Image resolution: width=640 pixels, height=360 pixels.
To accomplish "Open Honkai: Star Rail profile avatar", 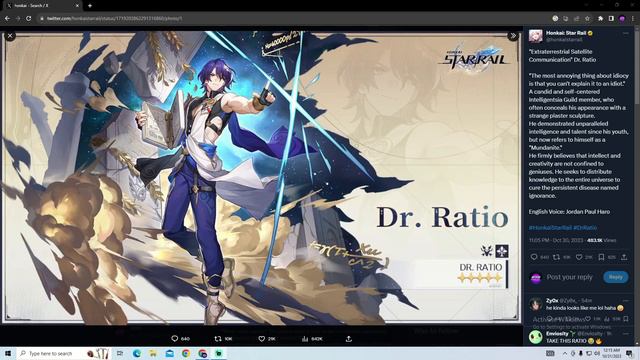I will pyautogui.click(x=536, y=36).
